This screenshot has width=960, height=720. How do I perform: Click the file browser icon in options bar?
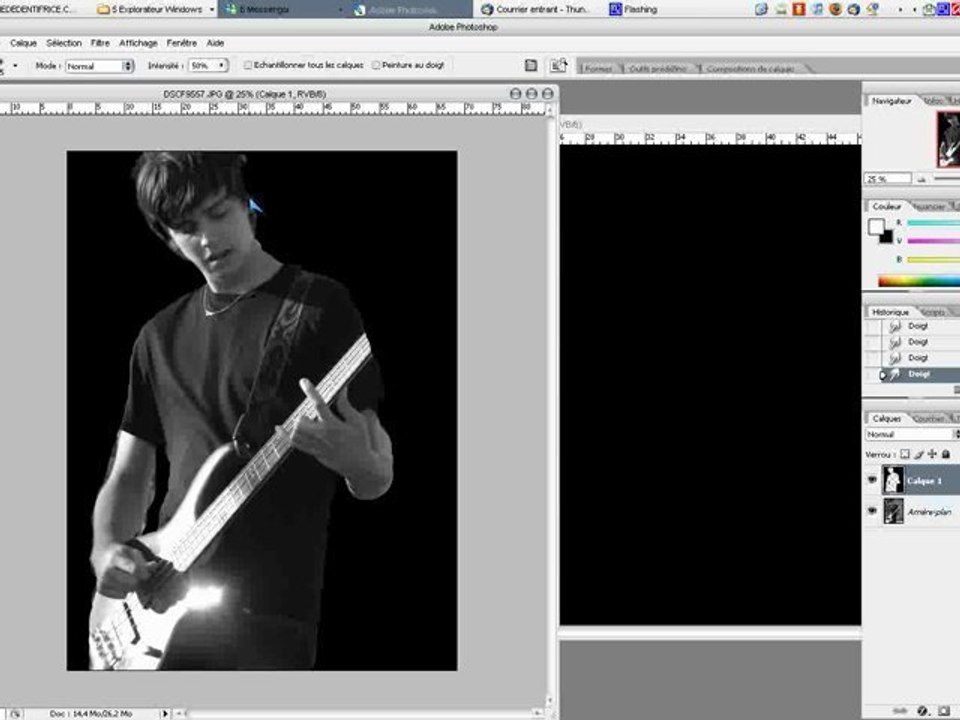click(558, 66)
